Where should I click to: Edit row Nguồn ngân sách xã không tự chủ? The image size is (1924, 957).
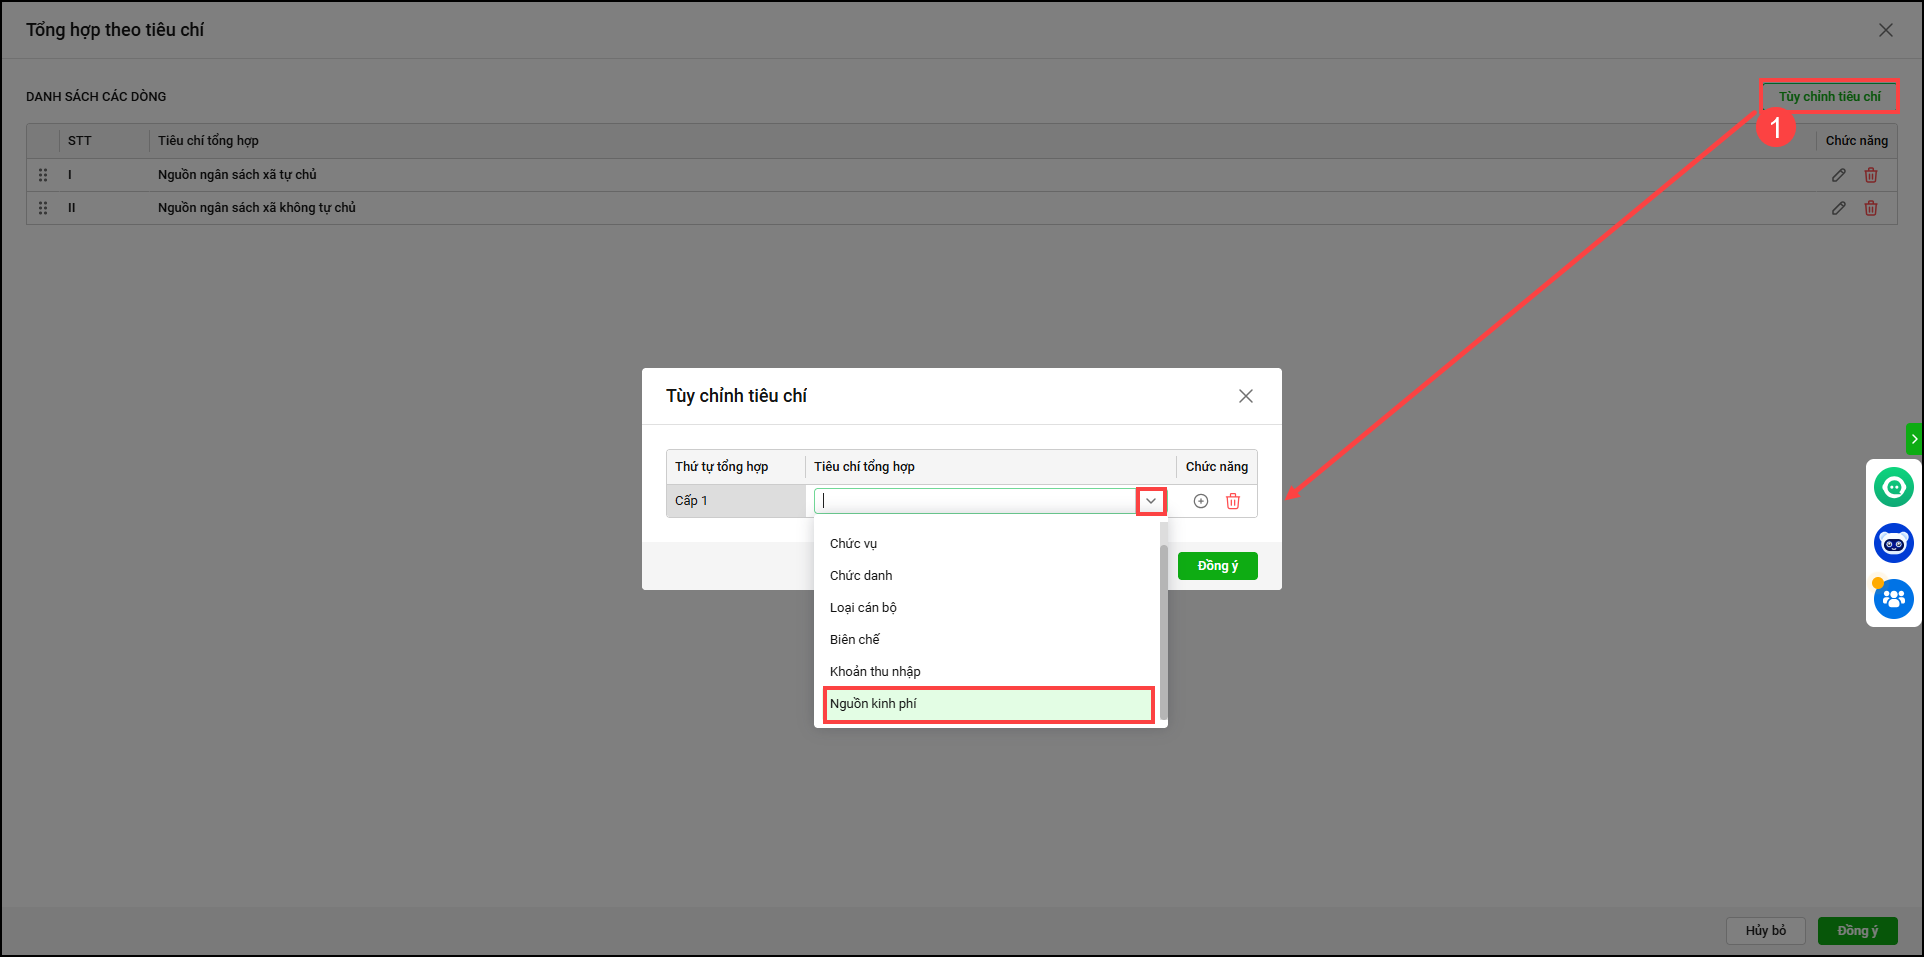tap(1838, 208)
